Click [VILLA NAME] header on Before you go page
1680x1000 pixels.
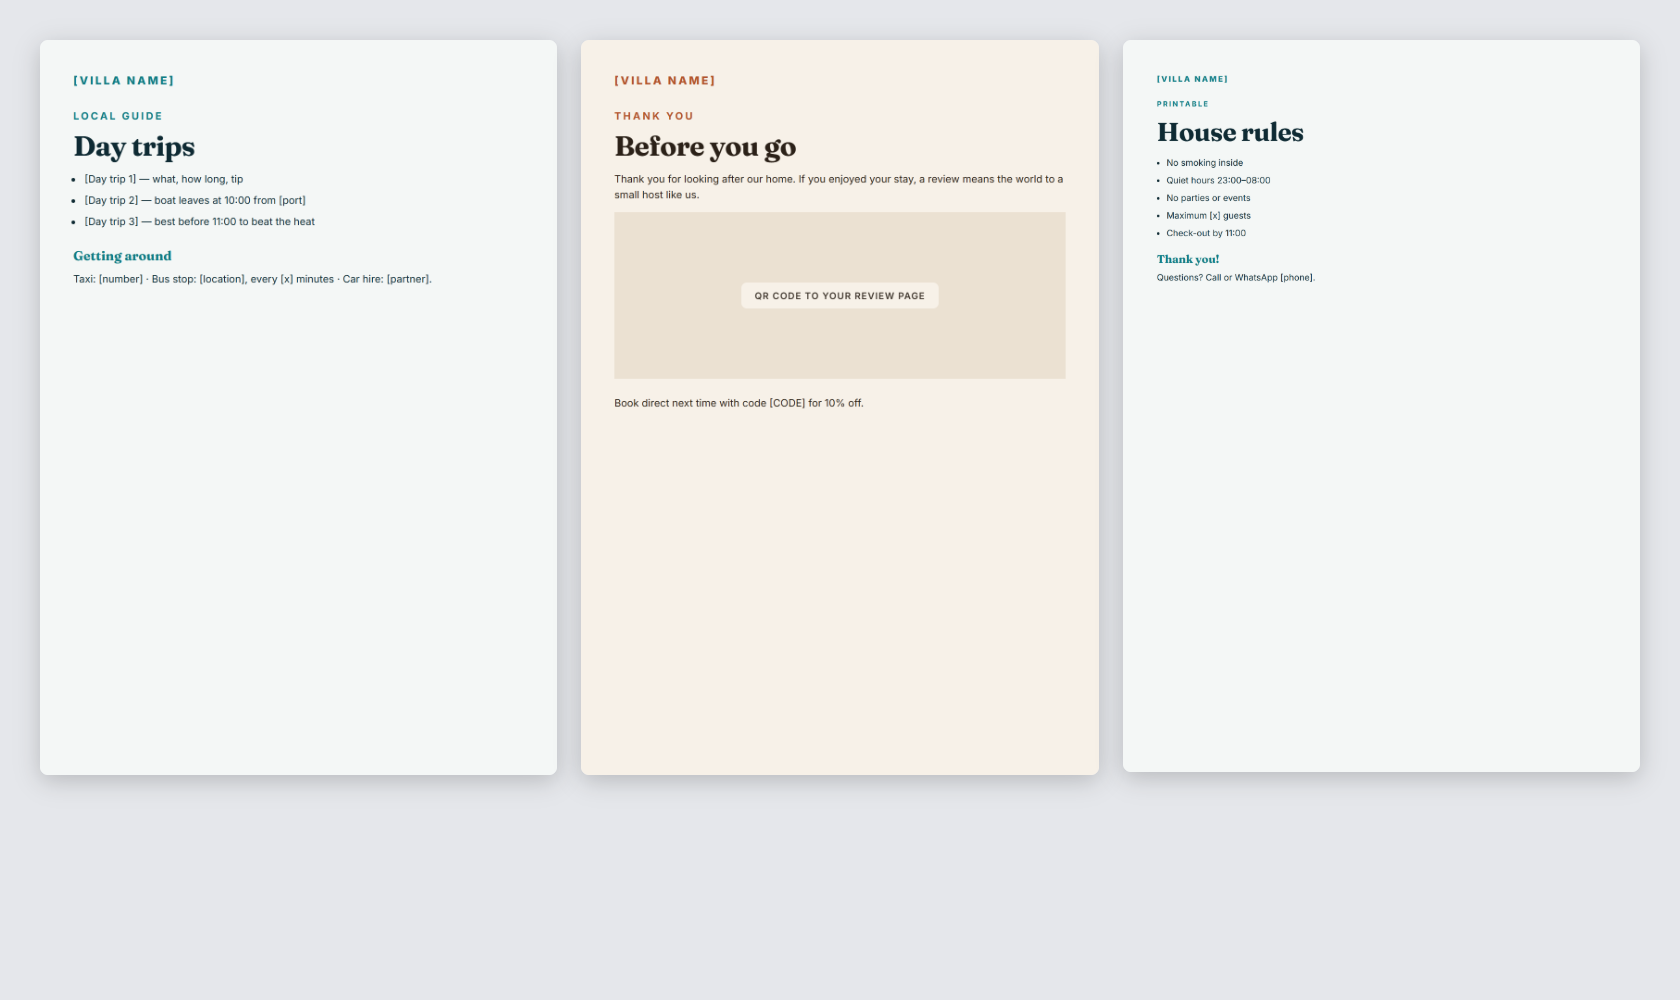(x=665, y=81)
